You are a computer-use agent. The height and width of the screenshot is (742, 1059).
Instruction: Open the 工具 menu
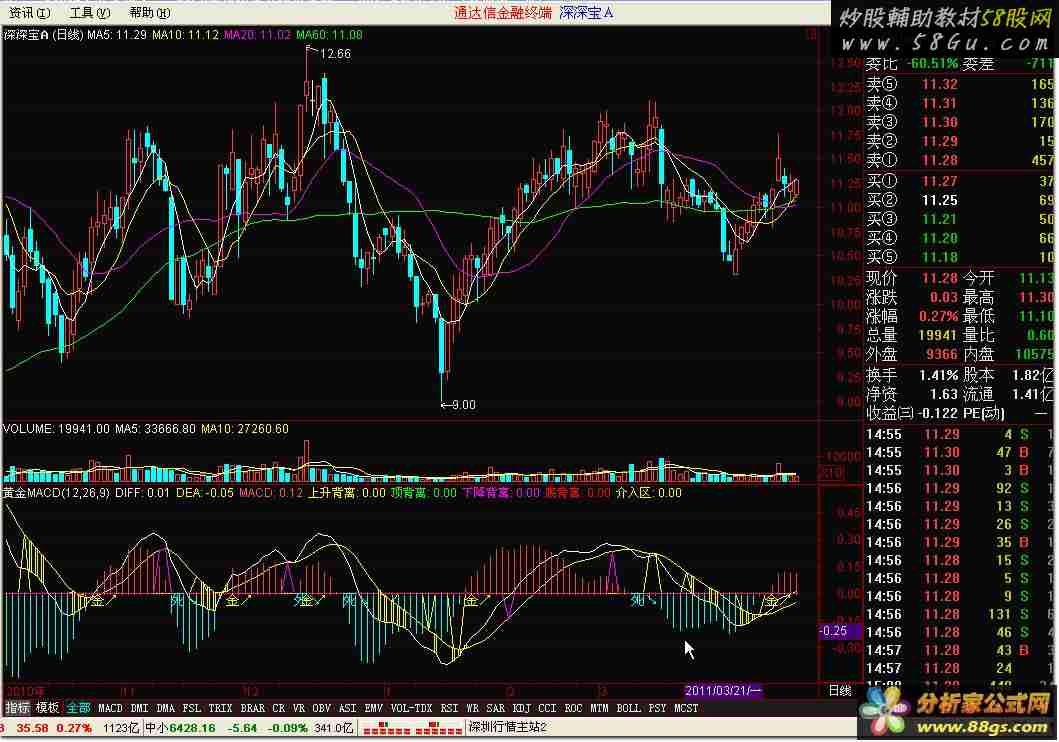(90, 13)
